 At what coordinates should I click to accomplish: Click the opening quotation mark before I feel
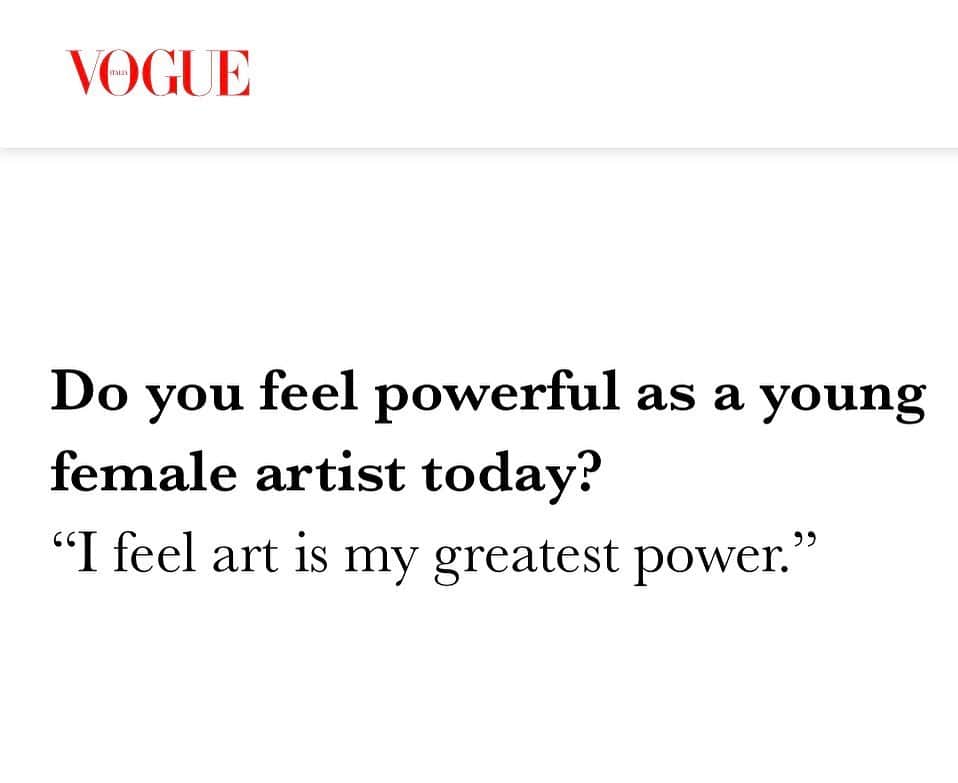coord(62,540)
